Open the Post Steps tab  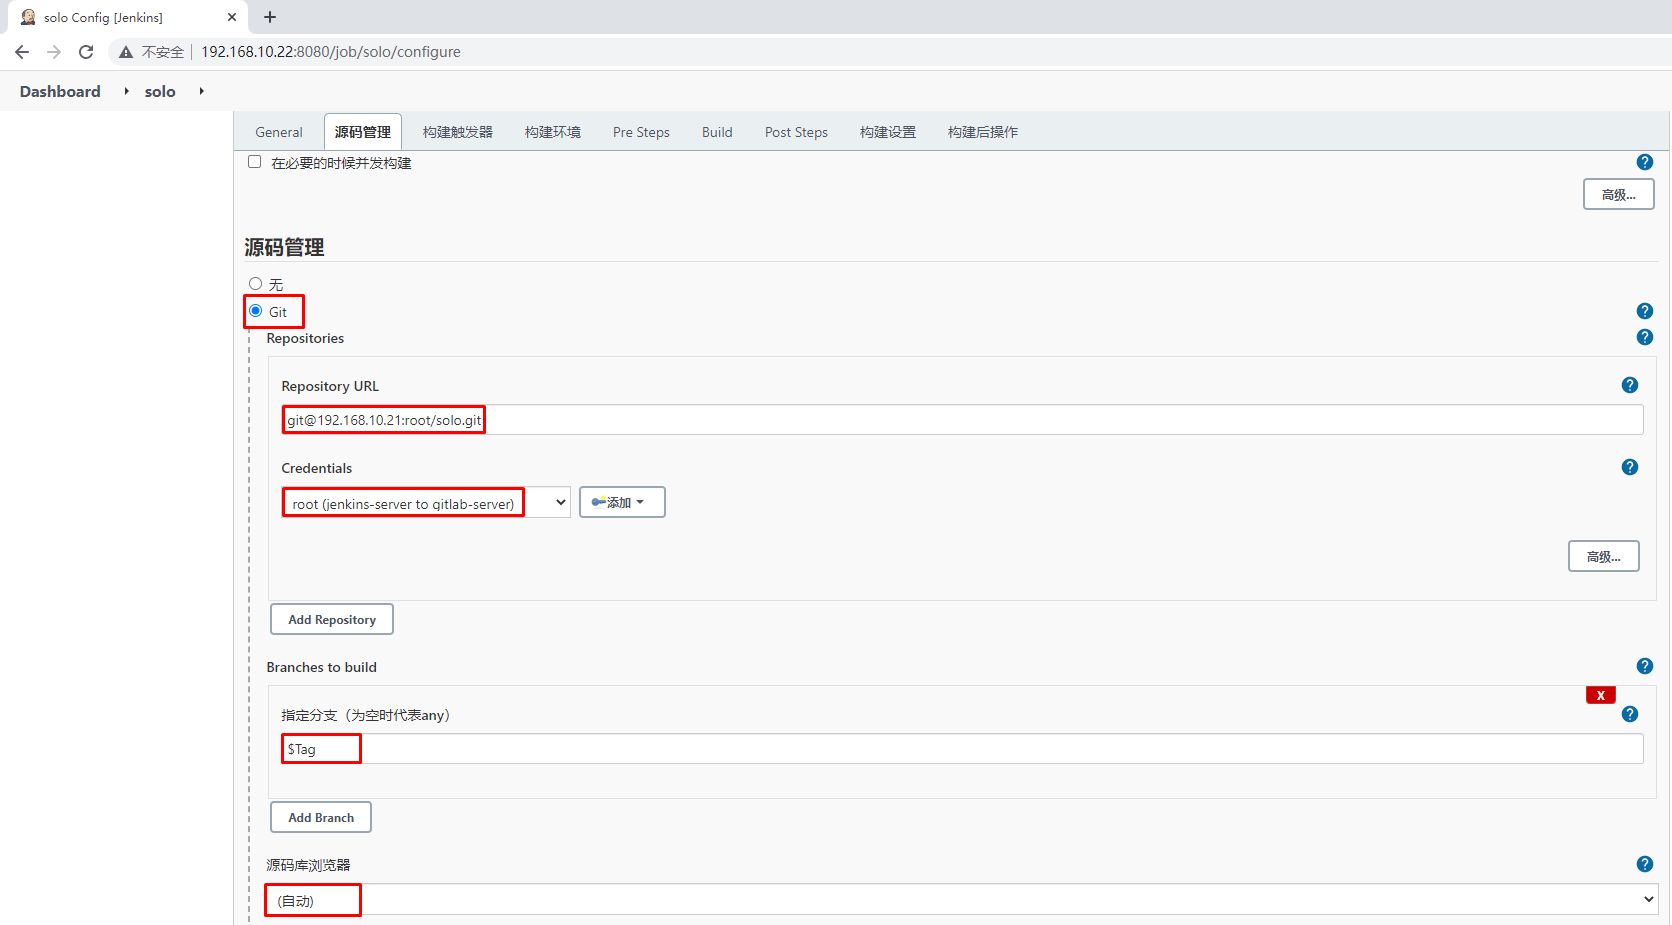point(796,132)
